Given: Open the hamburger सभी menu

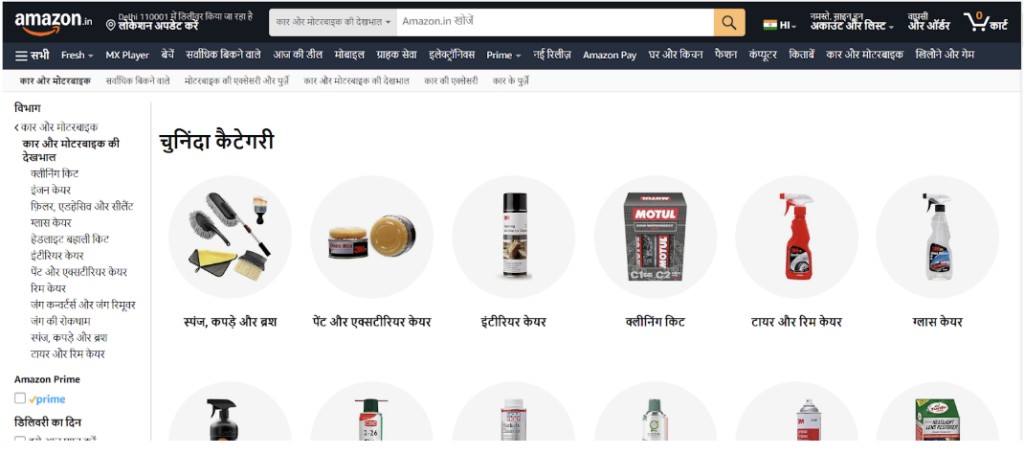Looking at the screenshot, I should click(32, 56).
